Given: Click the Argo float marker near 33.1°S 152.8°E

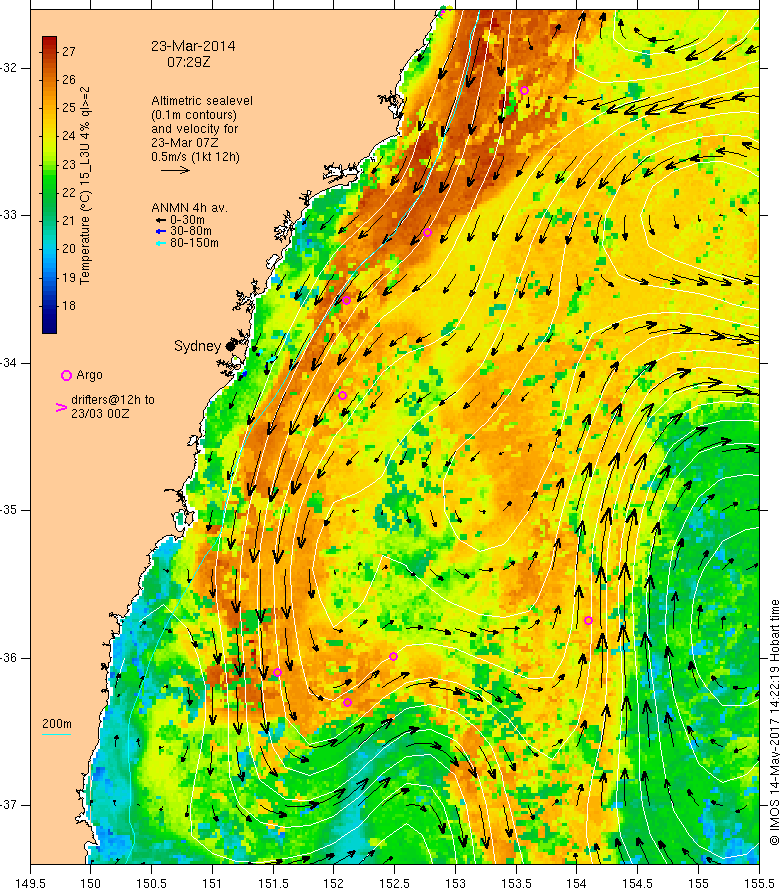Looking at the screenshot, I should point(427,233).
